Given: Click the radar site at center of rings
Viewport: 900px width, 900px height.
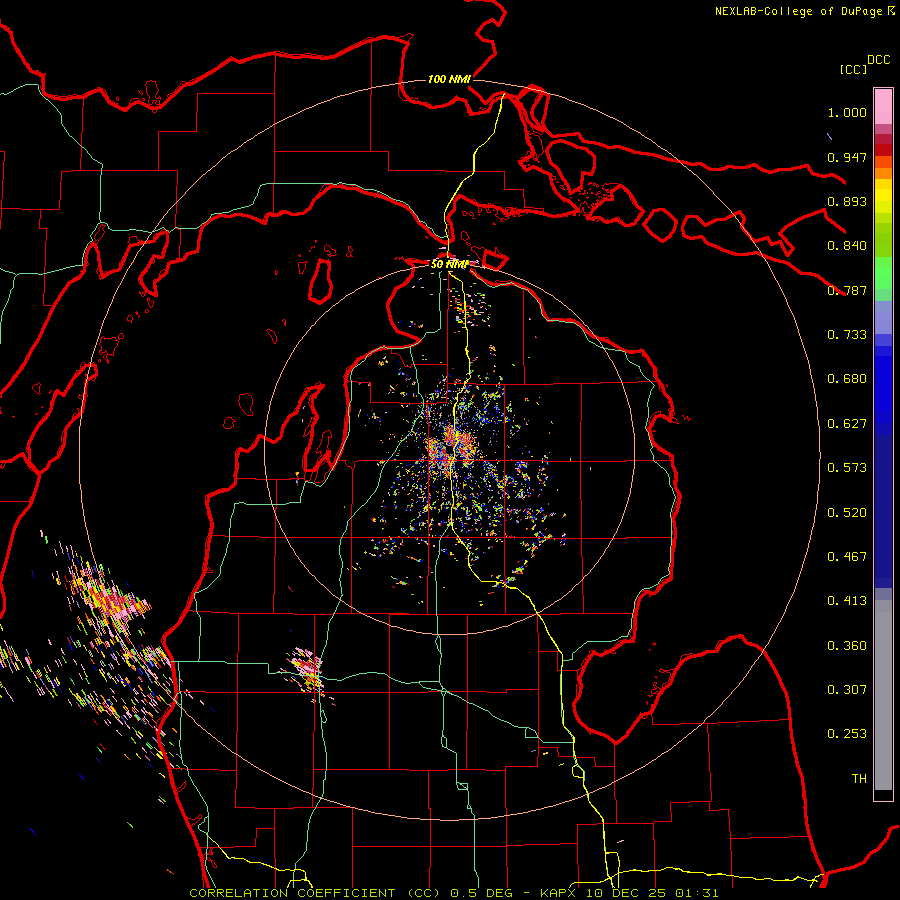Looking at the screenshot, I should pyautogui.click(x=449, y=451).
